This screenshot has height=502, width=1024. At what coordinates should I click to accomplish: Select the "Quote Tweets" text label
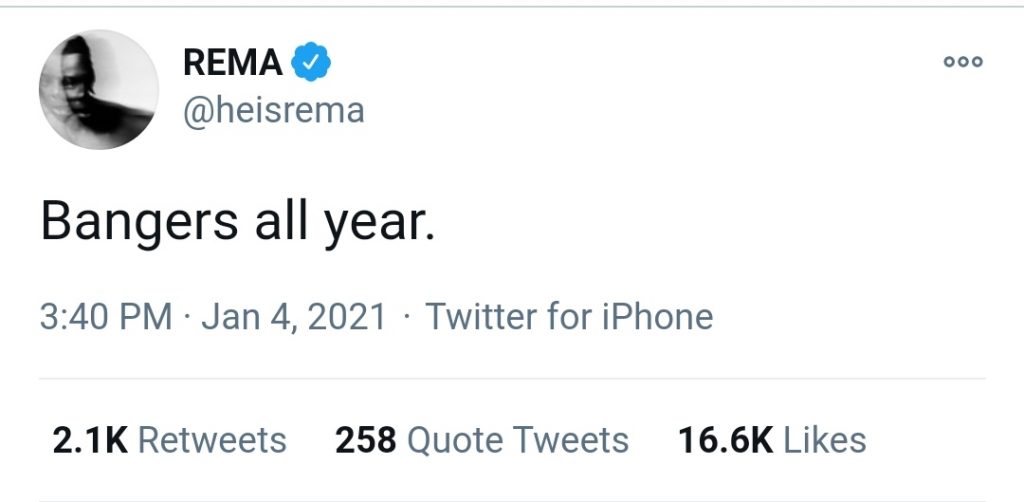click(518, 439)
